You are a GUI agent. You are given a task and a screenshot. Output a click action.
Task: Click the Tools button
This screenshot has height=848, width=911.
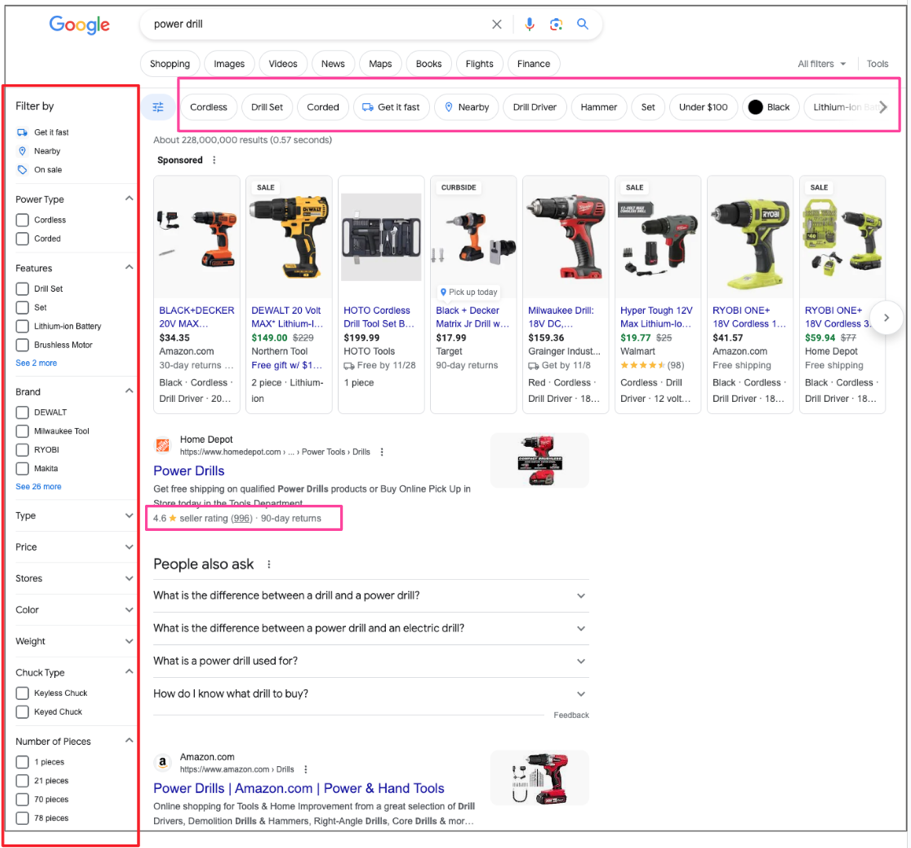tap(877, 64)
